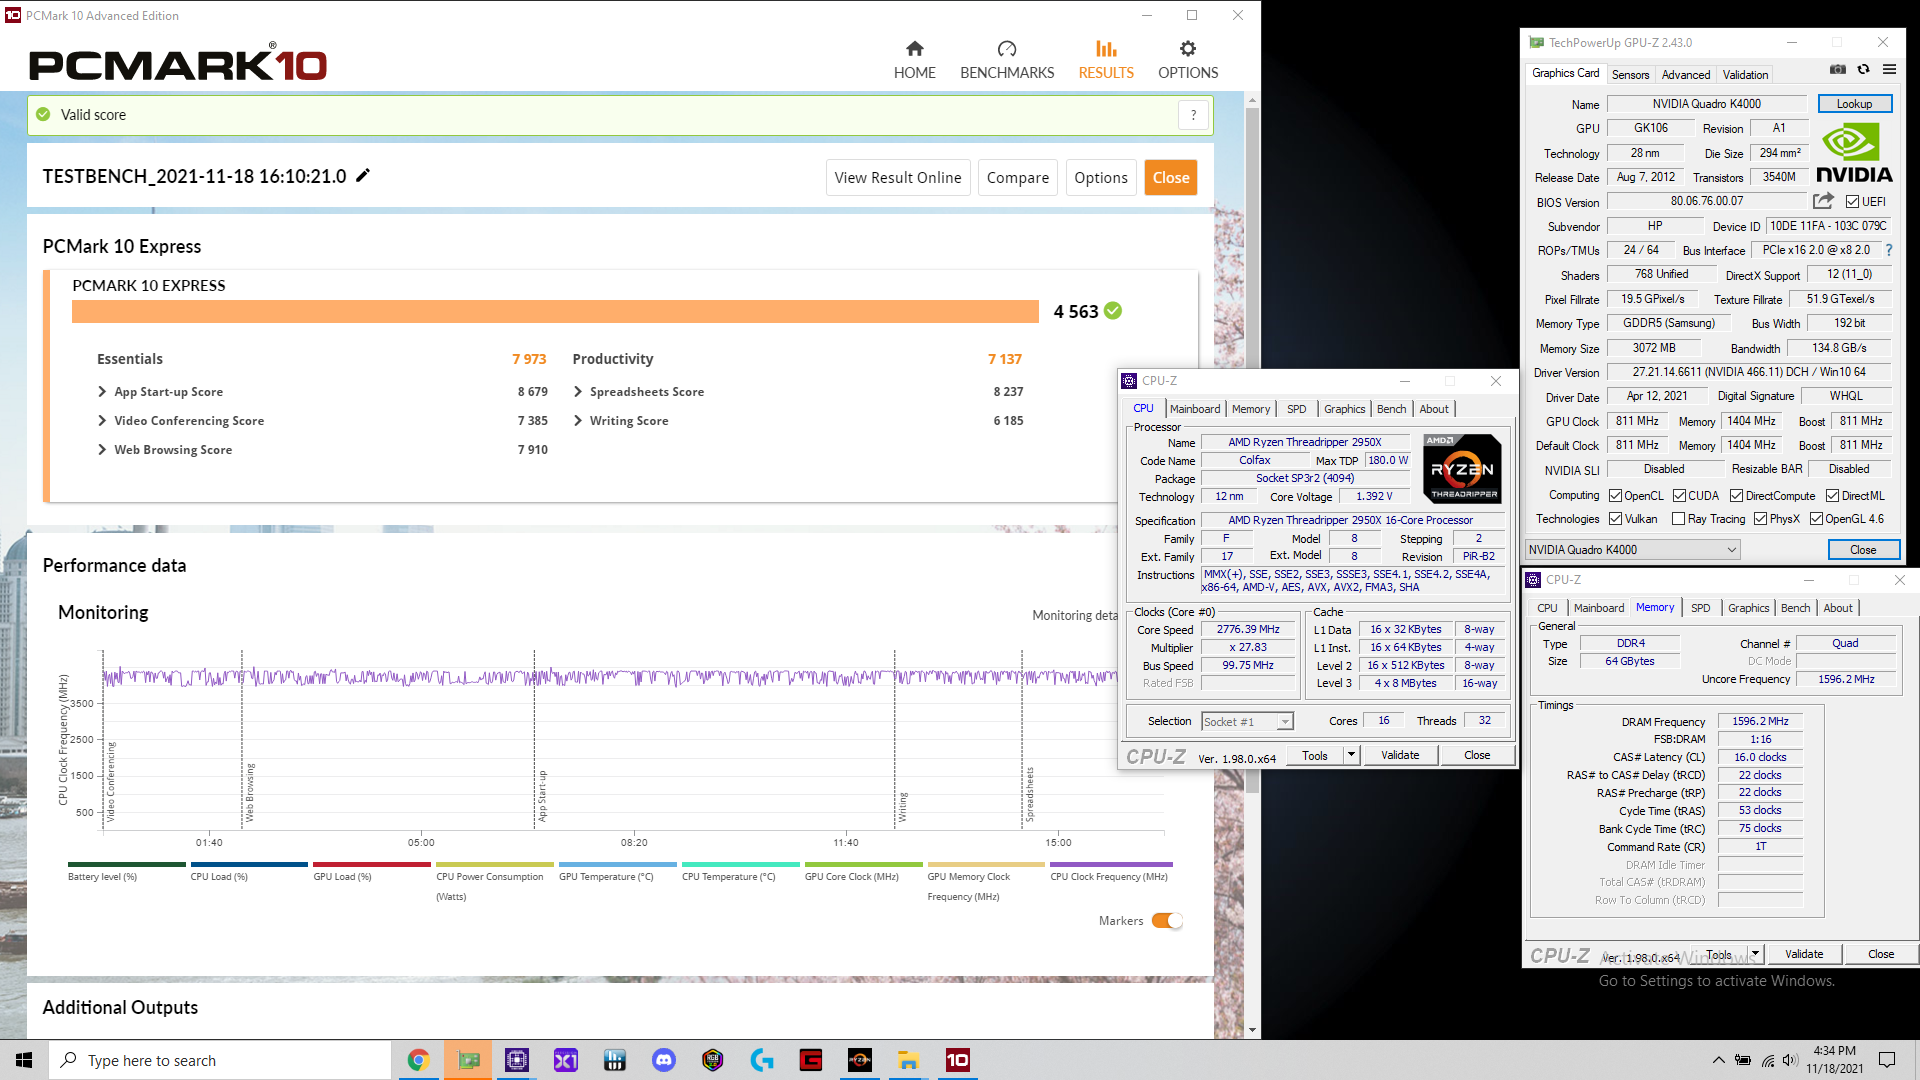Open the notification center icon
The width and height of the screenshot is (1920, 1080).
1887,1060
